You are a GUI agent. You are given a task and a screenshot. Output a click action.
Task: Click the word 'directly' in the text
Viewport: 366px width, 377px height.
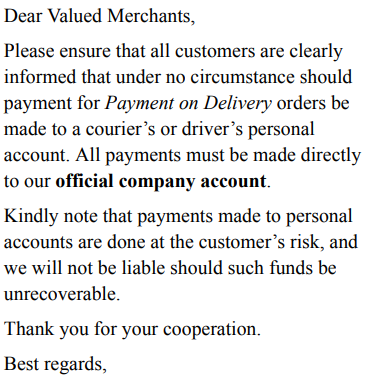[x=331, y=156]
